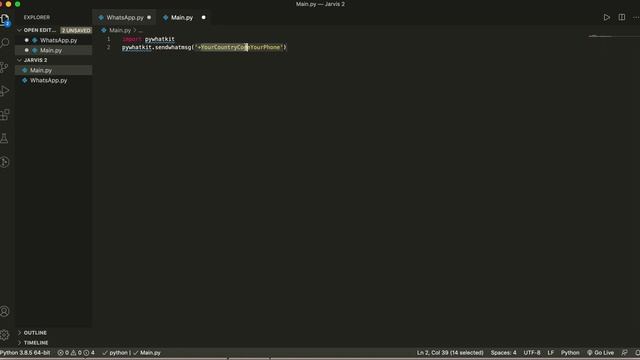Viewport: 640px width, 360px height.
Task: Select Main.py under Open Editors
Action: (x=51, y=50)
